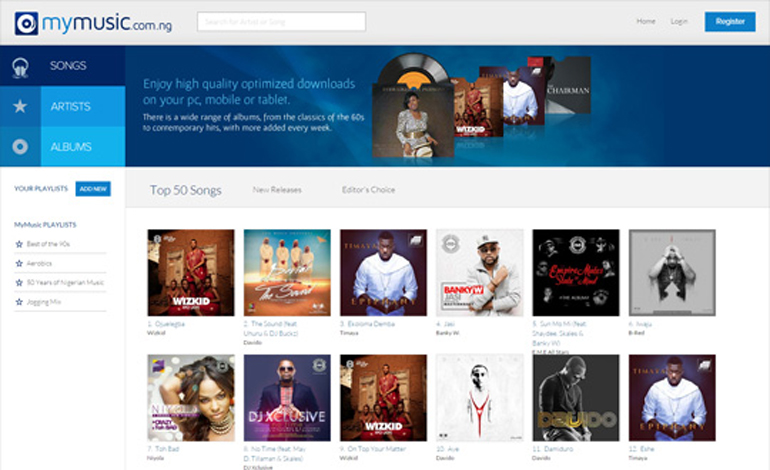Click the vinyl record album in the banner
This screenshot has width=770, height=470.
click(413, 105)
